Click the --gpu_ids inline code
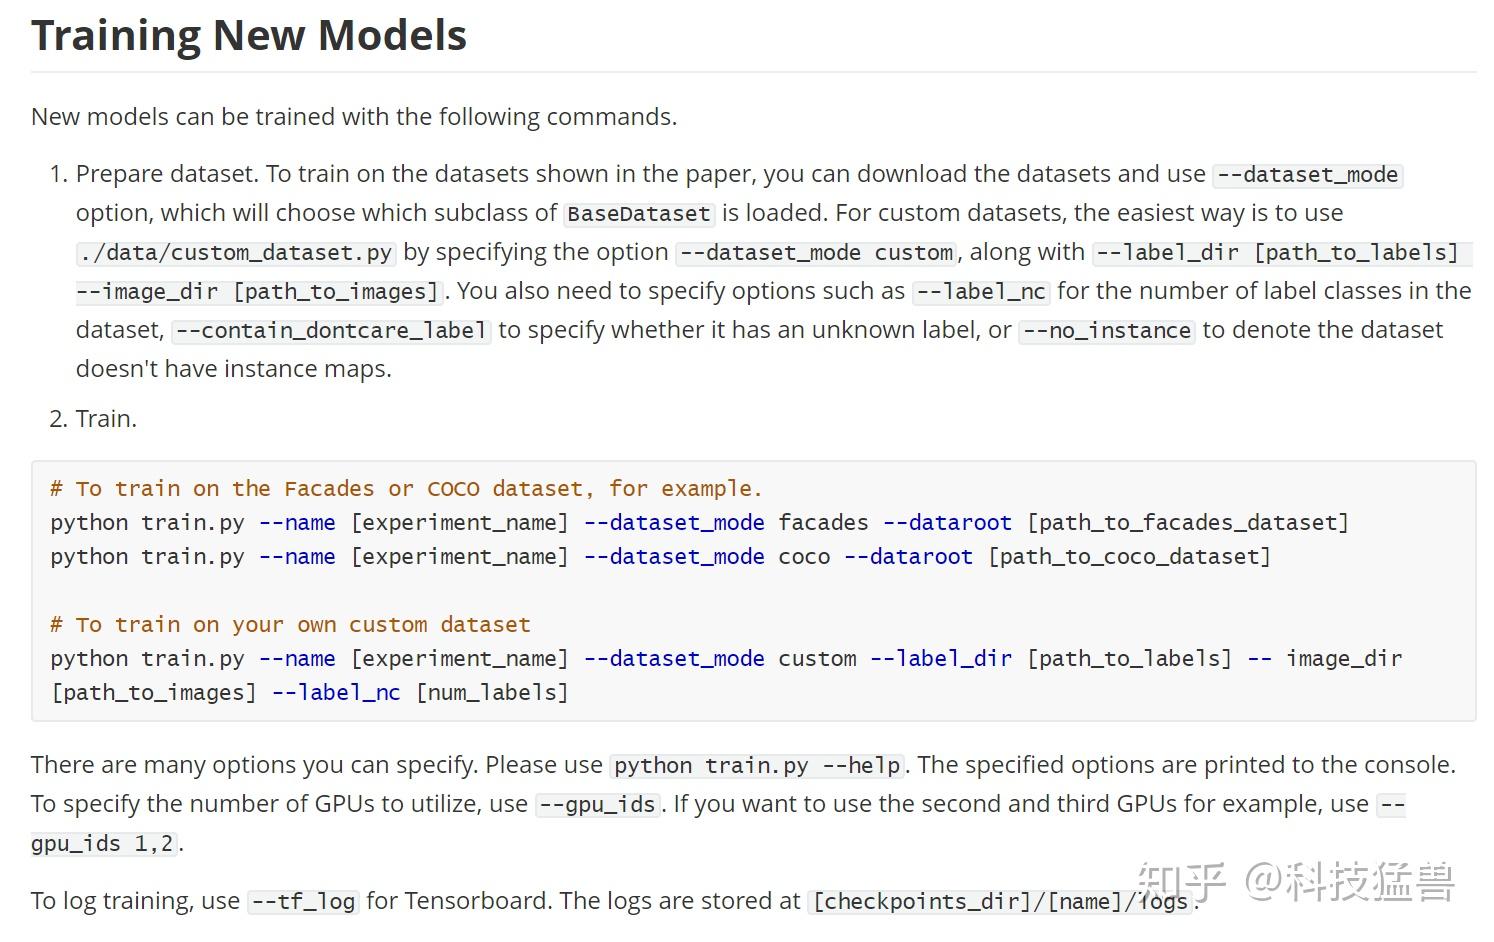The width and height of the screenshot is (1494, 942). tap(598, 805)
